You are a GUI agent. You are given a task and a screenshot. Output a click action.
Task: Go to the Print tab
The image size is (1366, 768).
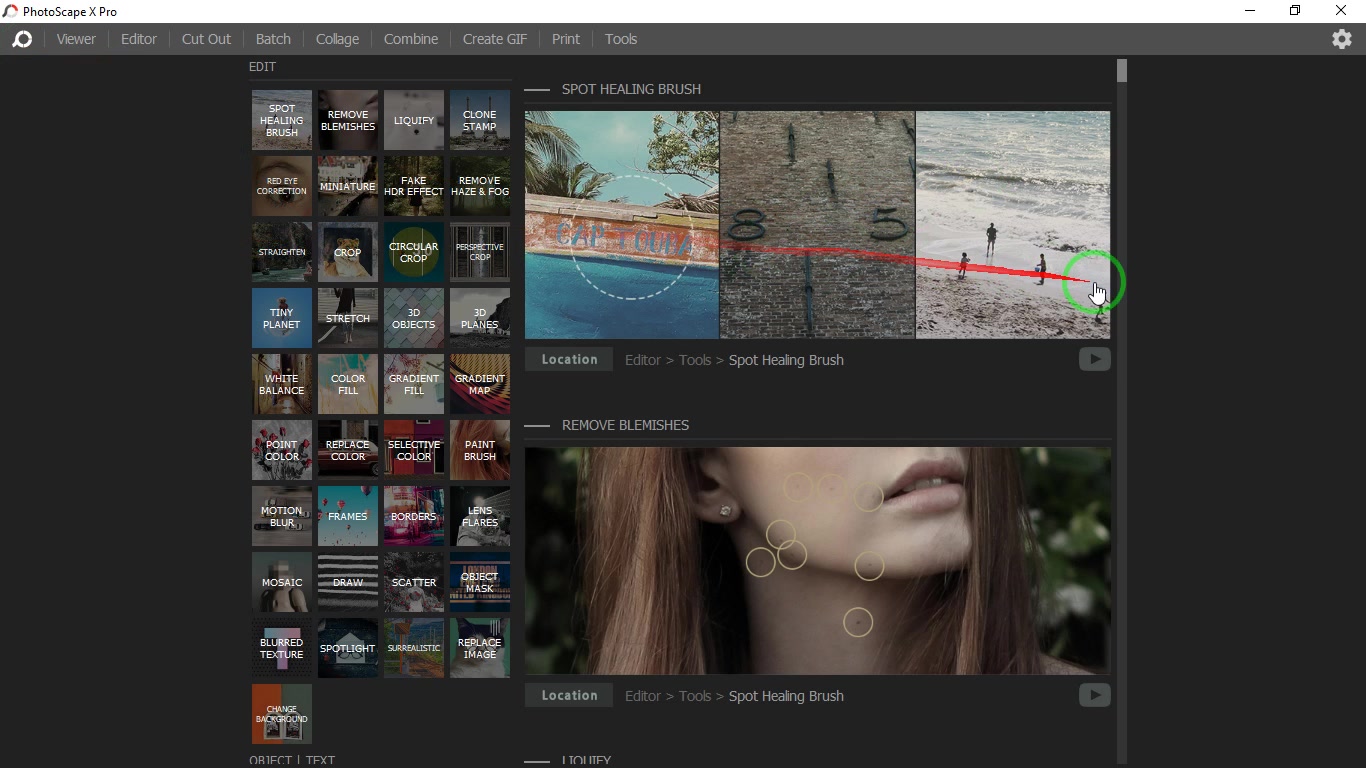coord(566,39)
